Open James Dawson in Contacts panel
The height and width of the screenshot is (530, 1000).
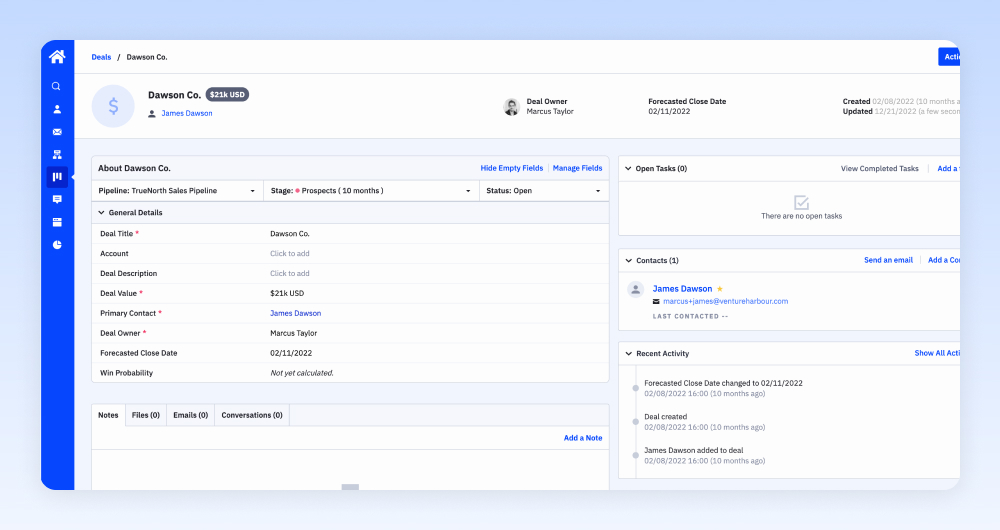(682, 289)
